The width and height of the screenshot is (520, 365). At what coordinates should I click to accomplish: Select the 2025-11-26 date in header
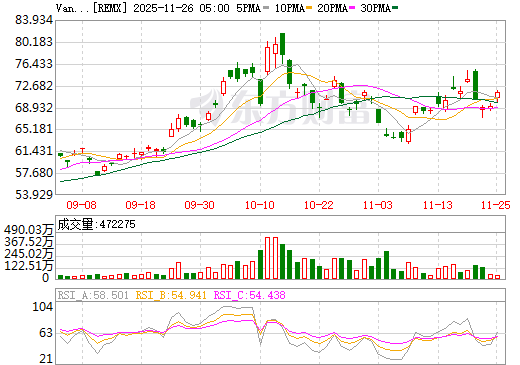pyautogui.click(x=163, y=8)
